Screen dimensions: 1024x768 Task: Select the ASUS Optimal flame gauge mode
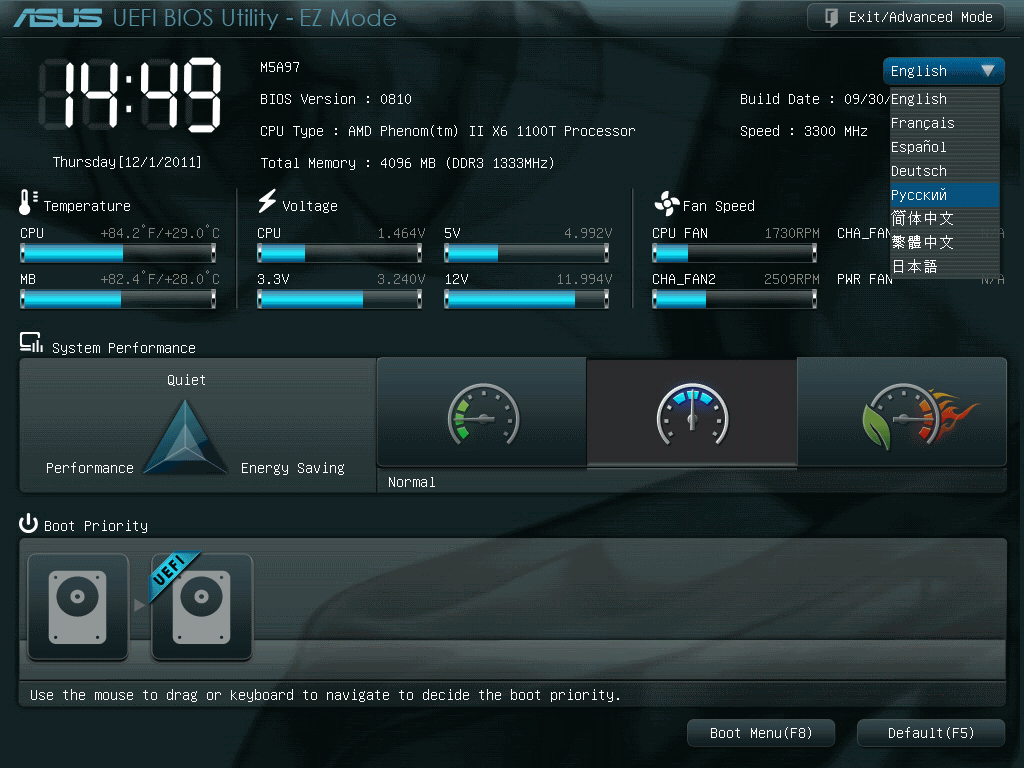click(902, 412)
